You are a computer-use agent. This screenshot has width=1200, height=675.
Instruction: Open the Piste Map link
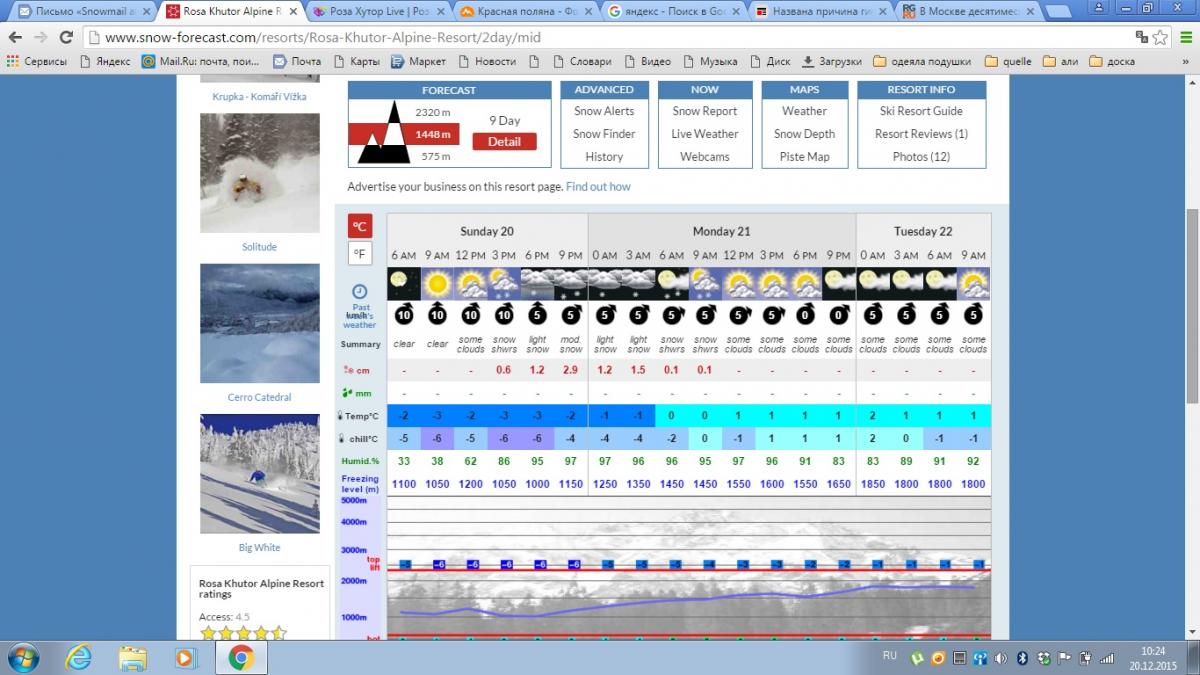(804, 157)
